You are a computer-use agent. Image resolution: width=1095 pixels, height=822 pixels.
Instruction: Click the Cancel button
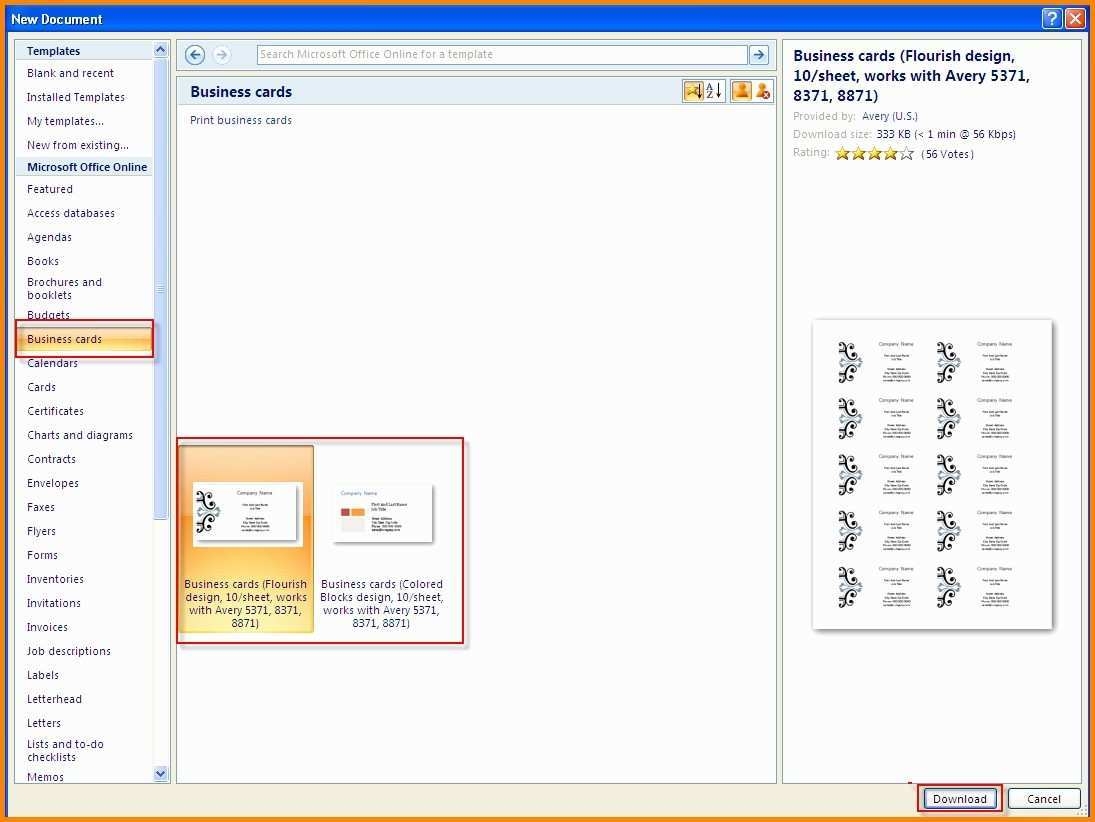coord(1043,798)
